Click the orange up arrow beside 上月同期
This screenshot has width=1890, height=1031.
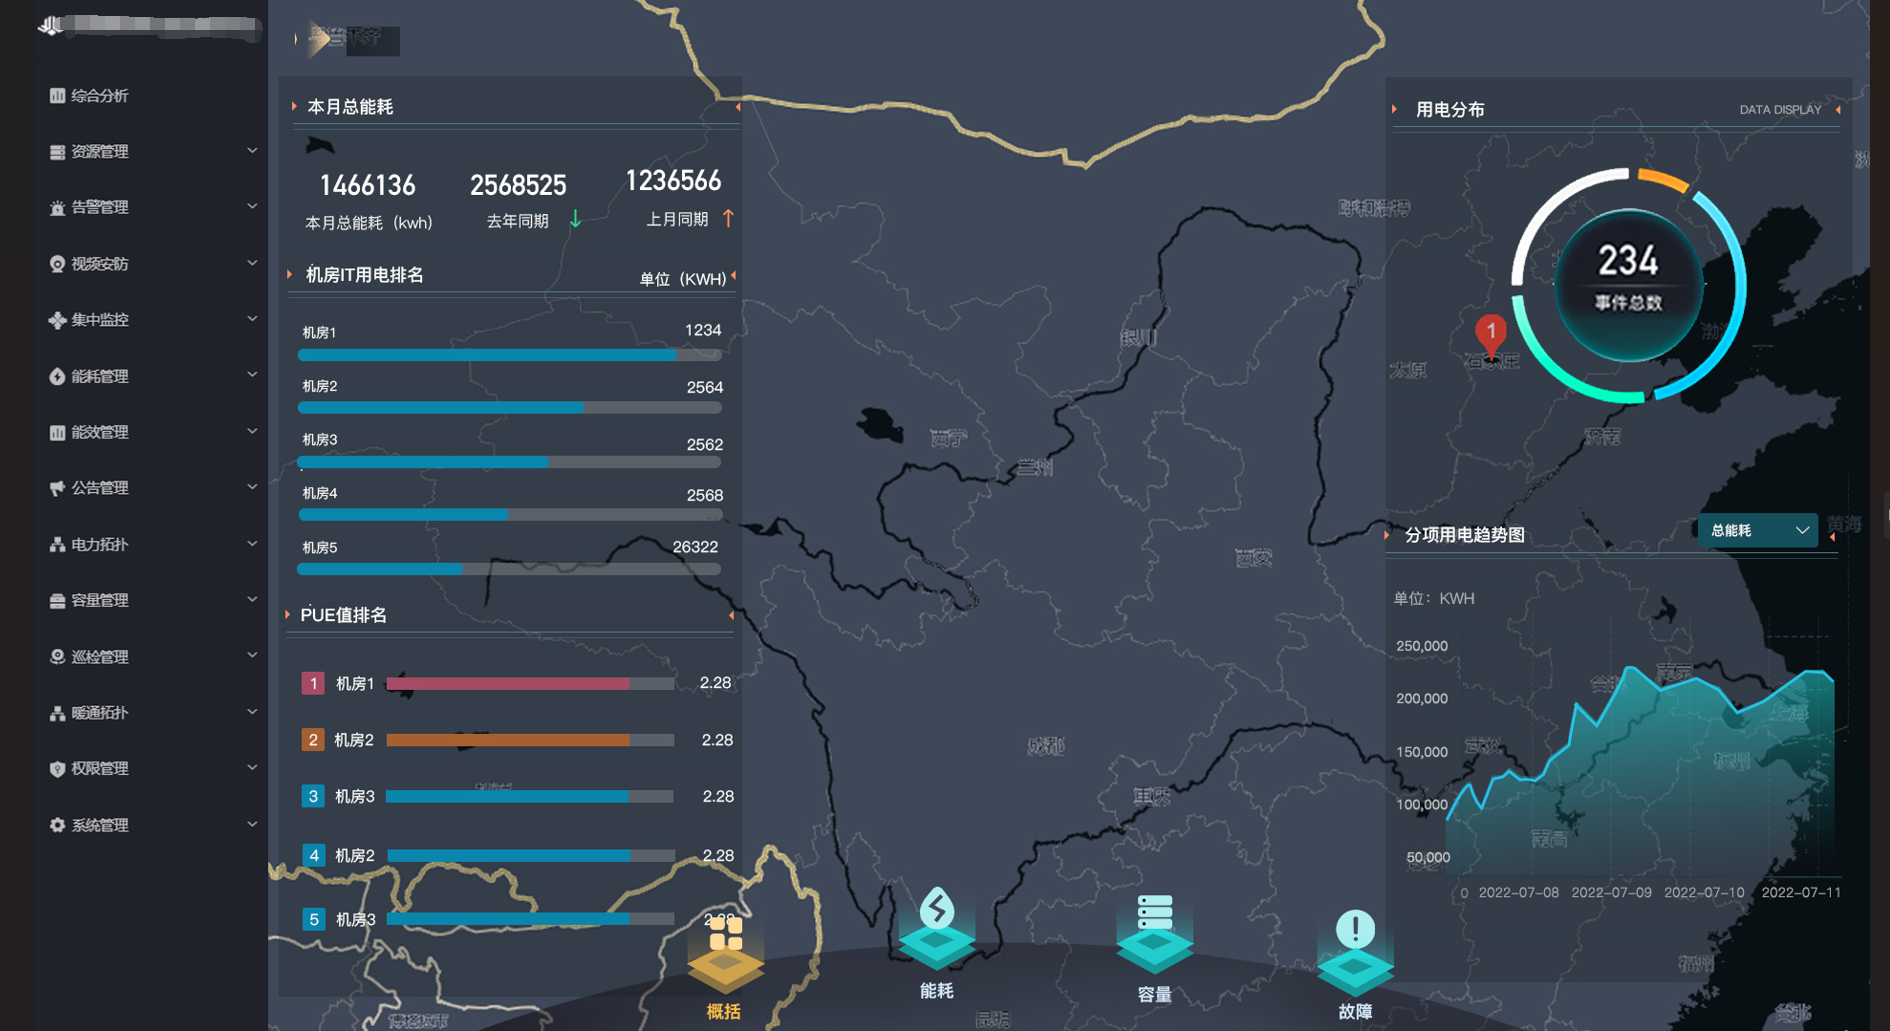[728, 218]
